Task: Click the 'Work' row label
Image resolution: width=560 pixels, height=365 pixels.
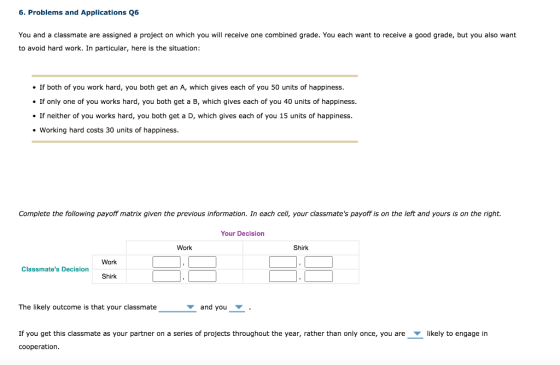Action: click(109, 262)
